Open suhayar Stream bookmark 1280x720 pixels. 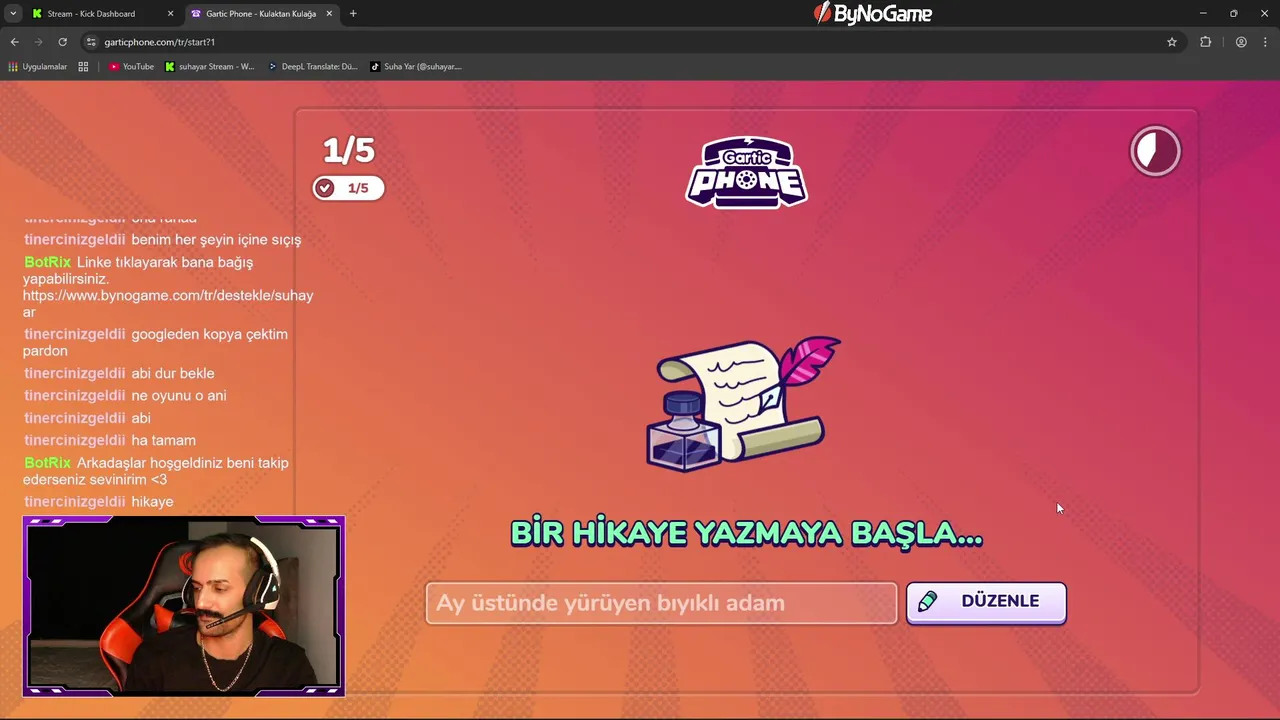click(x=210, y=67)
